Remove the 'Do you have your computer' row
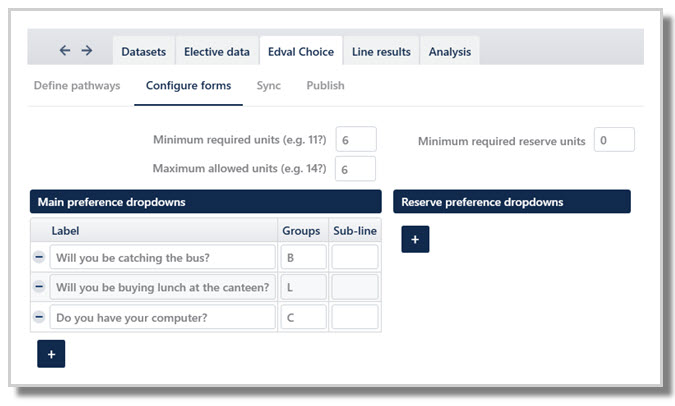 (39, 317)
